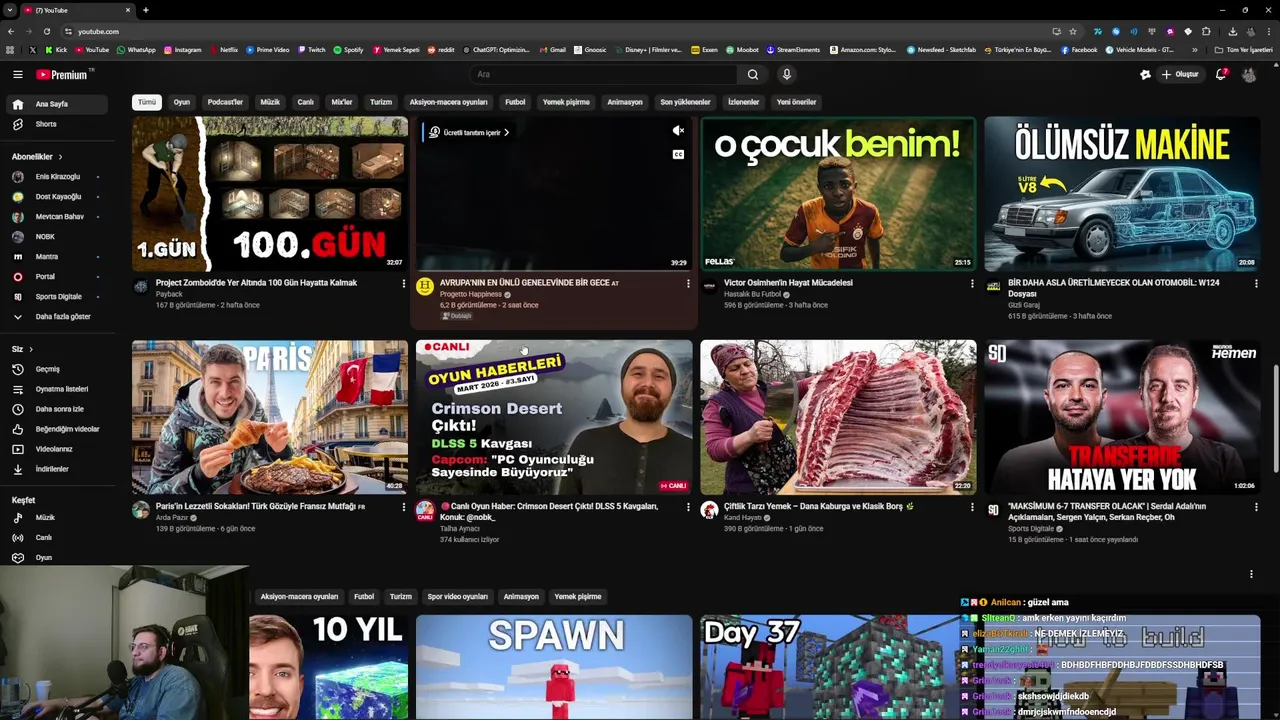The image size is (1280, 720).
Task: Open Ücretli tanıtım içerir disclosure
Action: click(x=468, y=132)
